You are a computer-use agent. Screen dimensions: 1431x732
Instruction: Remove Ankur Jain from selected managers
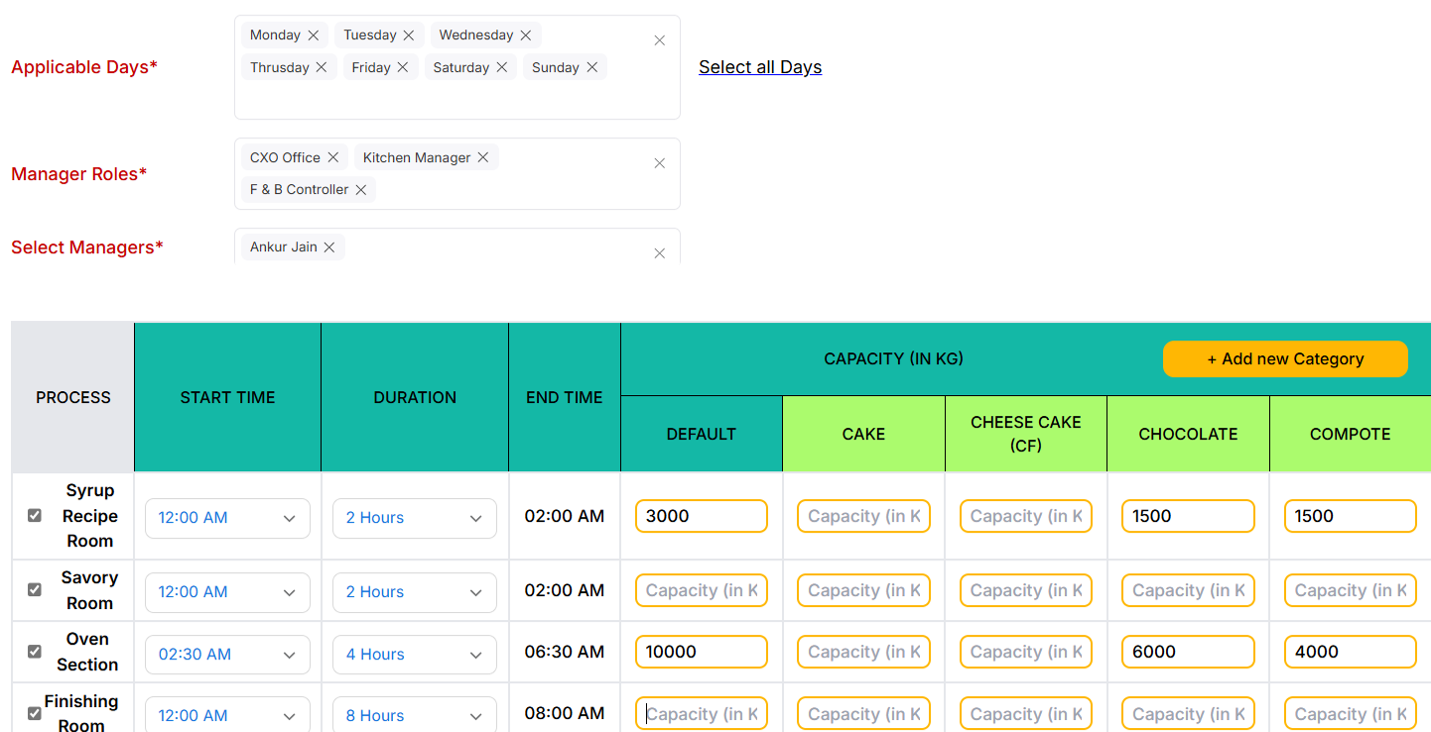coord(329,247)
